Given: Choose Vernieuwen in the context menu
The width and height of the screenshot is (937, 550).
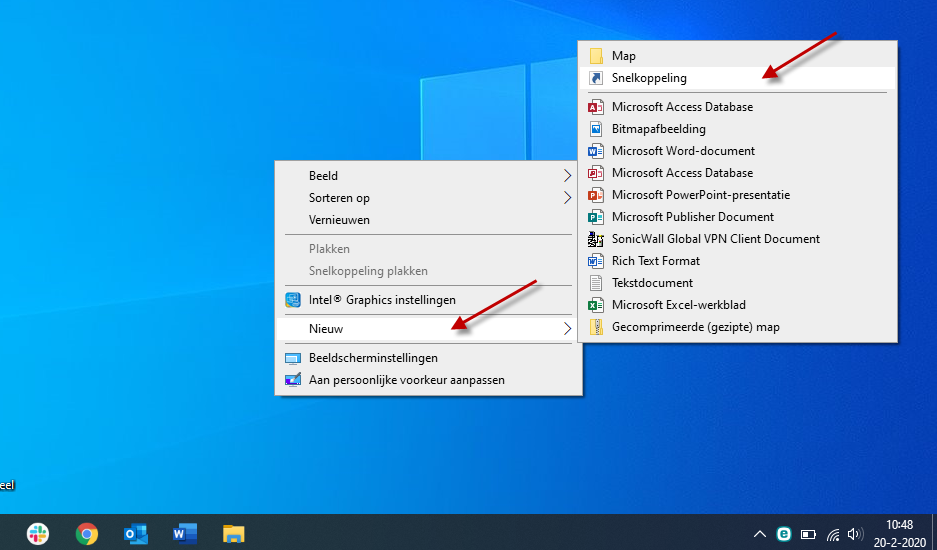Looking at the screenshot, I should pos(428,220).
